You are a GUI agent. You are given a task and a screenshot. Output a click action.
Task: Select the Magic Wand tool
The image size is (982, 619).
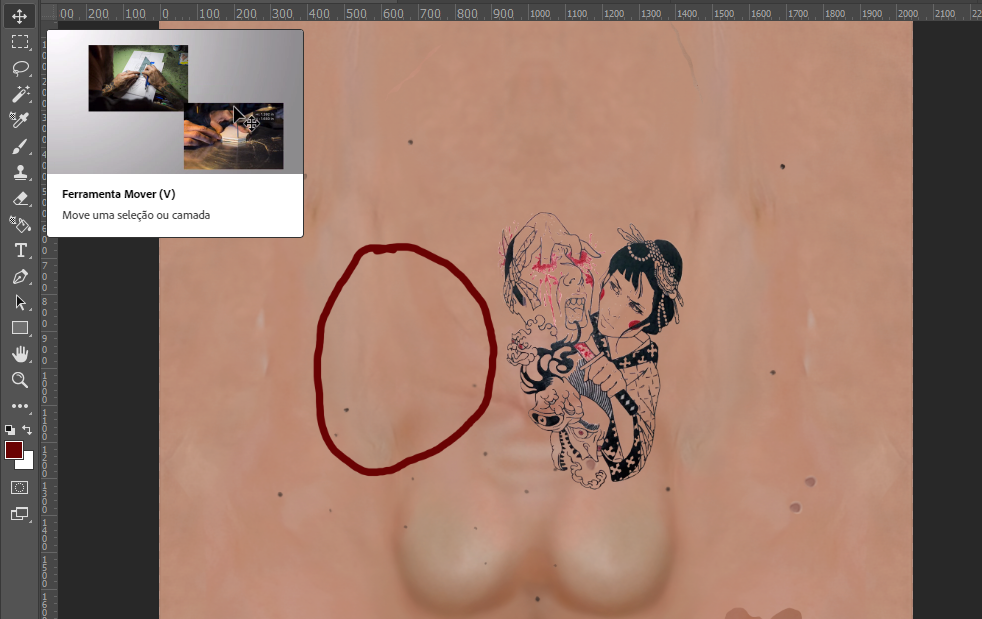20,94
